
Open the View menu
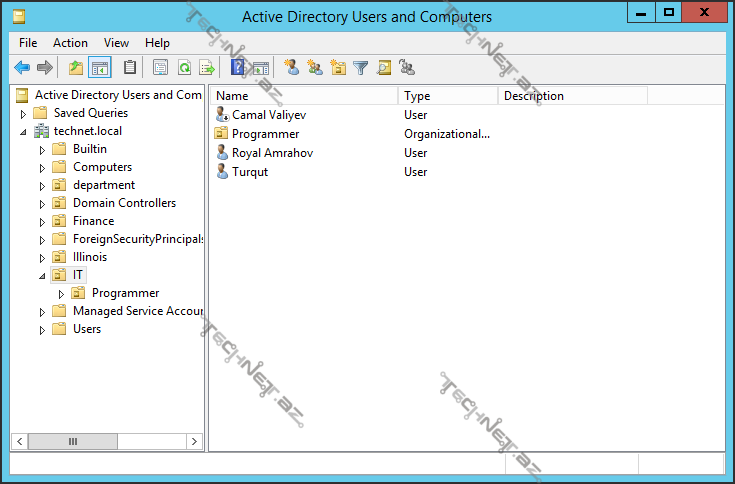tap(116, 43)
